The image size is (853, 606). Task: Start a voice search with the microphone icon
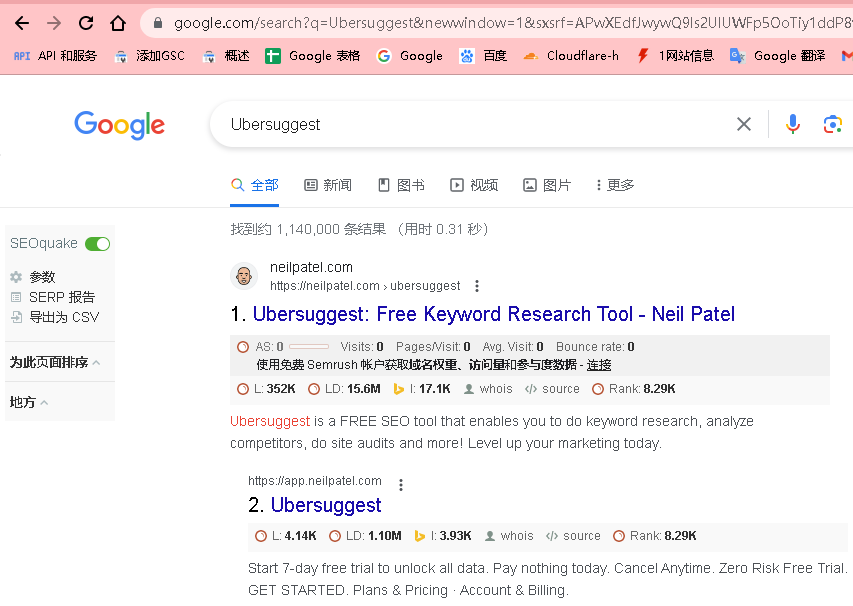point(792,124)
